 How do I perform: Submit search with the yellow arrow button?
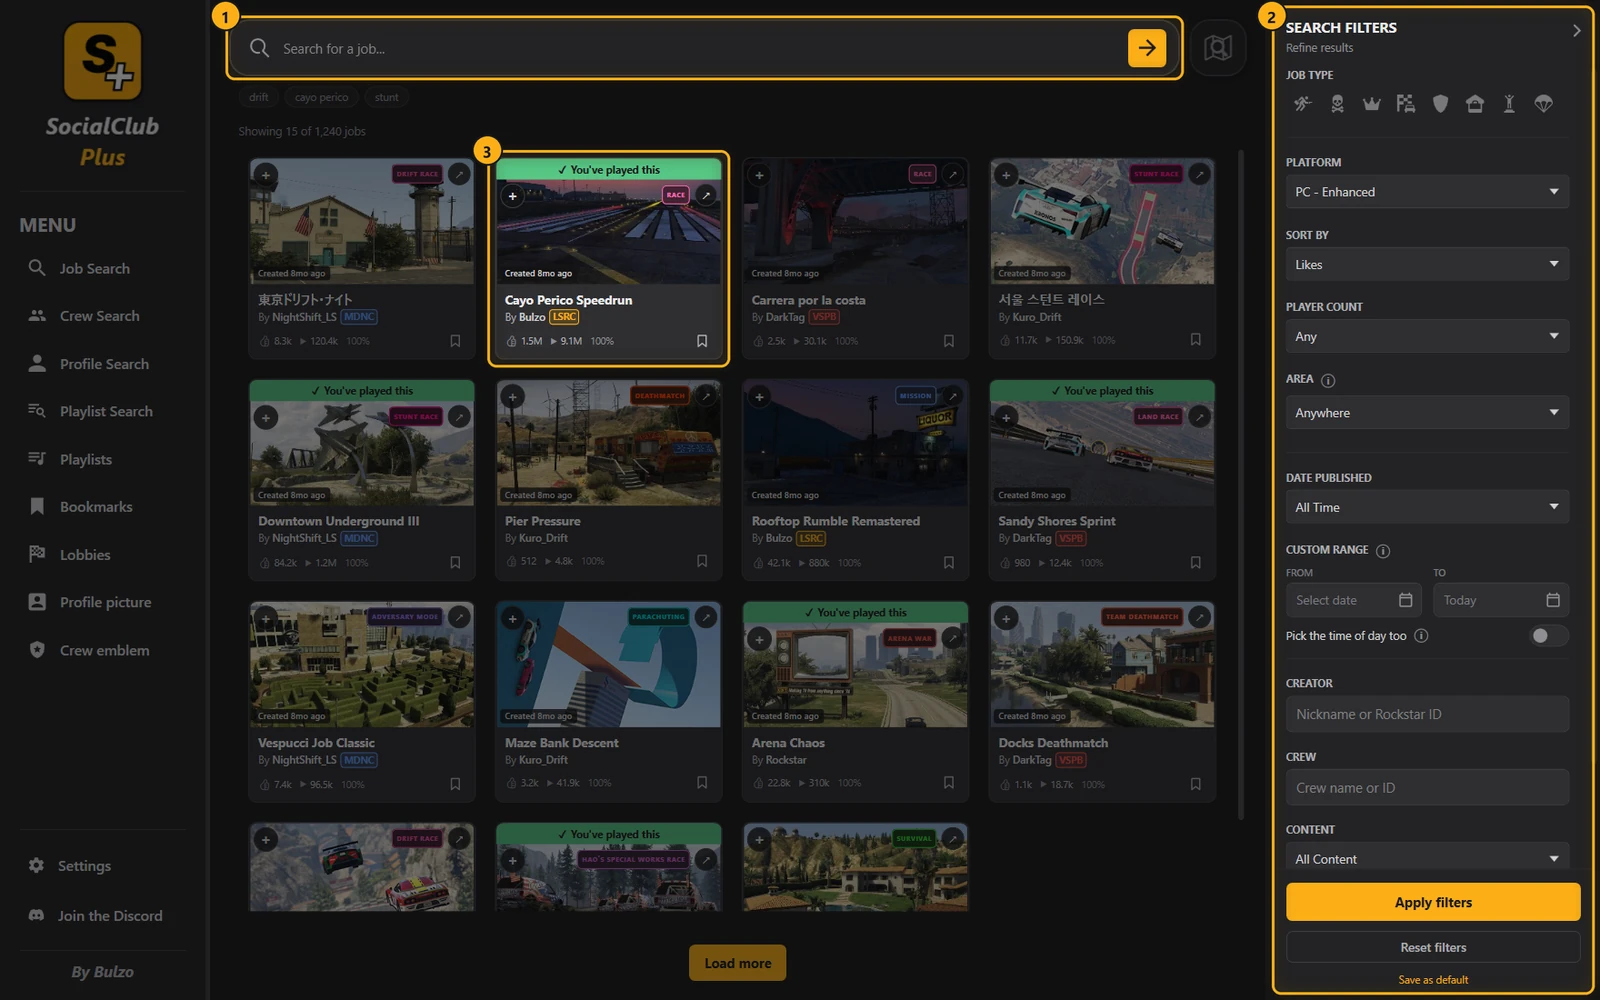pos(1147,47)
